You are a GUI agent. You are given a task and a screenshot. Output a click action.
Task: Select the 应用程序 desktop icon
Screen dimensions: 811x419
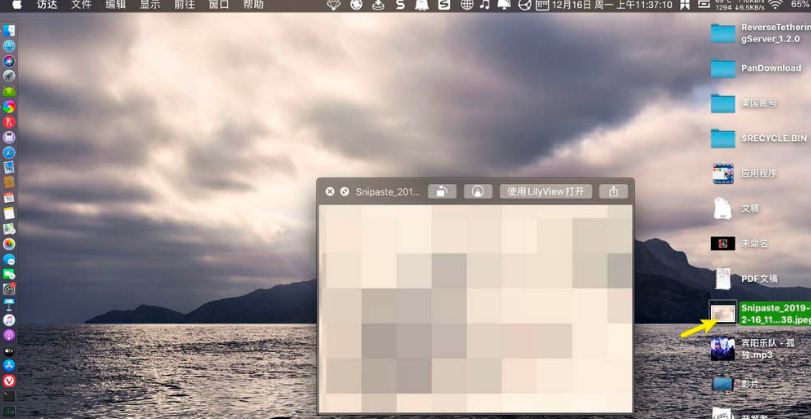tap(723, 174)
